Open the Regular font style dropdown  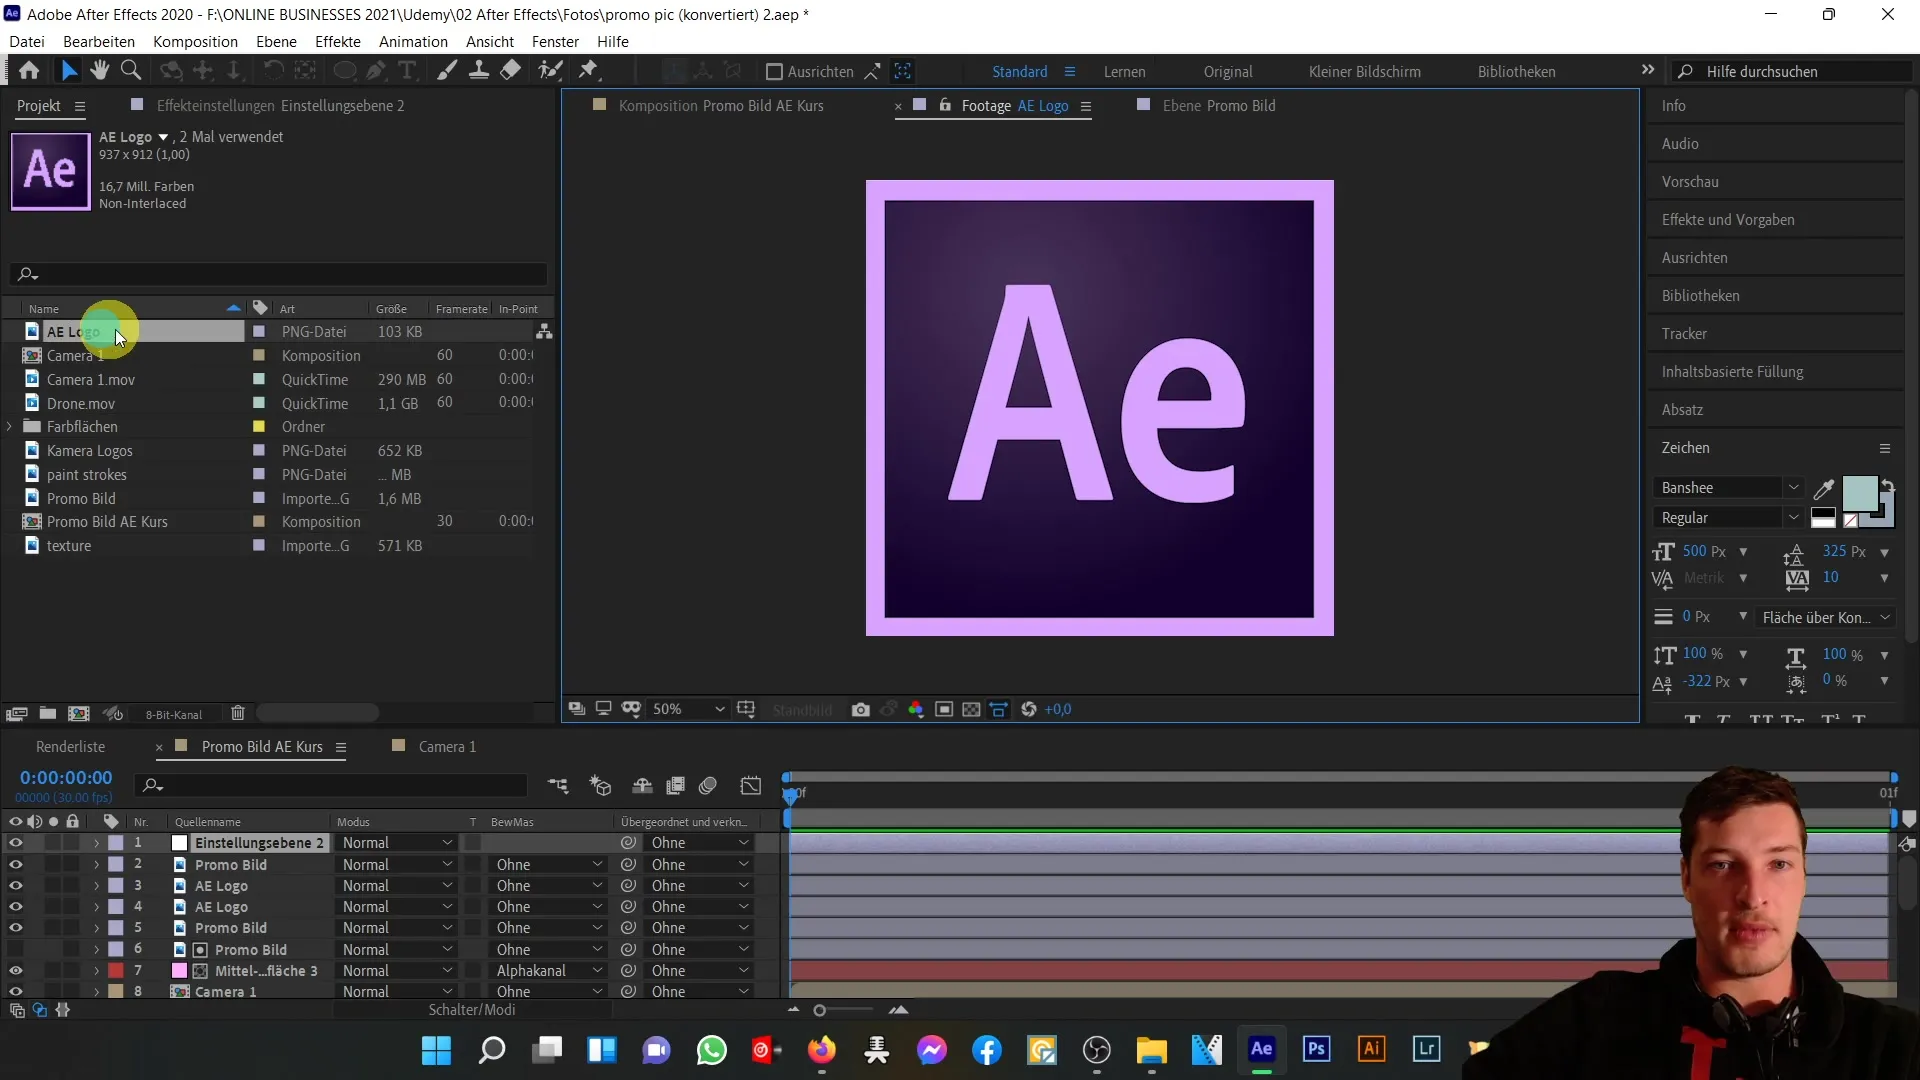pos(1727,518)
